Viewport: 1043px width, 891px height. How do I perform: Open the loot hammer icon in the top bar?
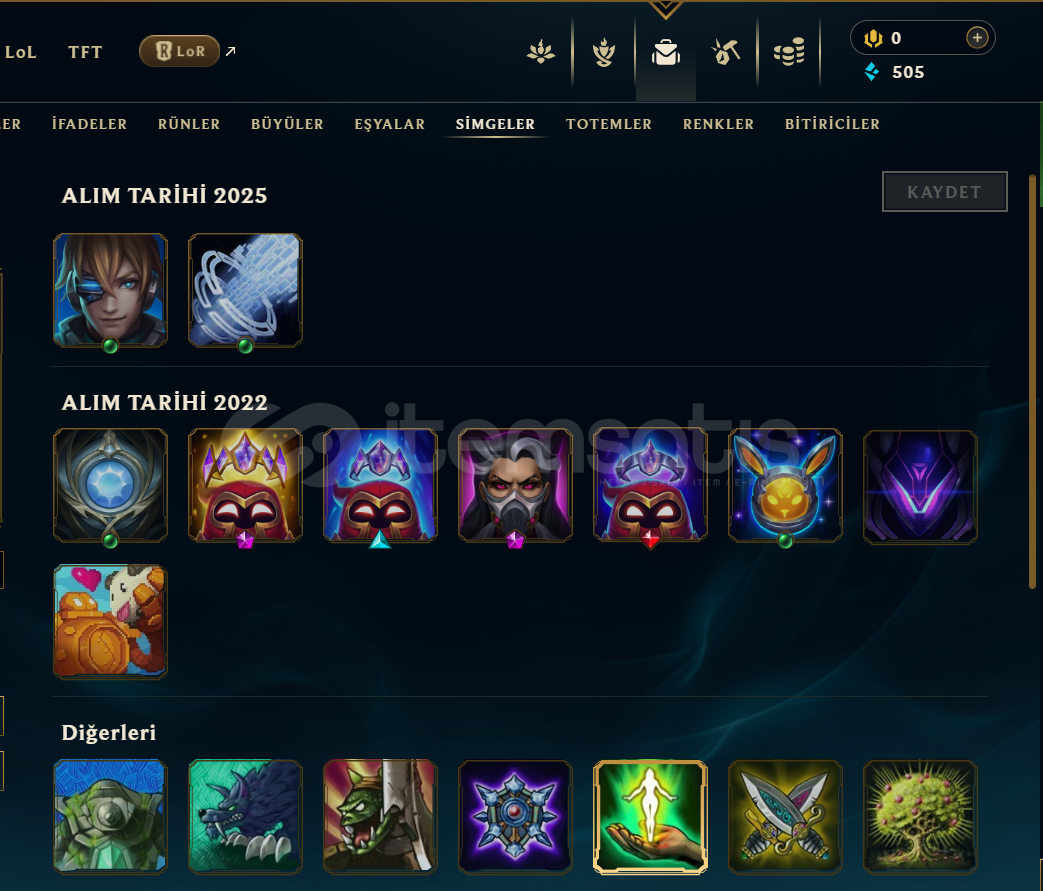coord(726,52)
